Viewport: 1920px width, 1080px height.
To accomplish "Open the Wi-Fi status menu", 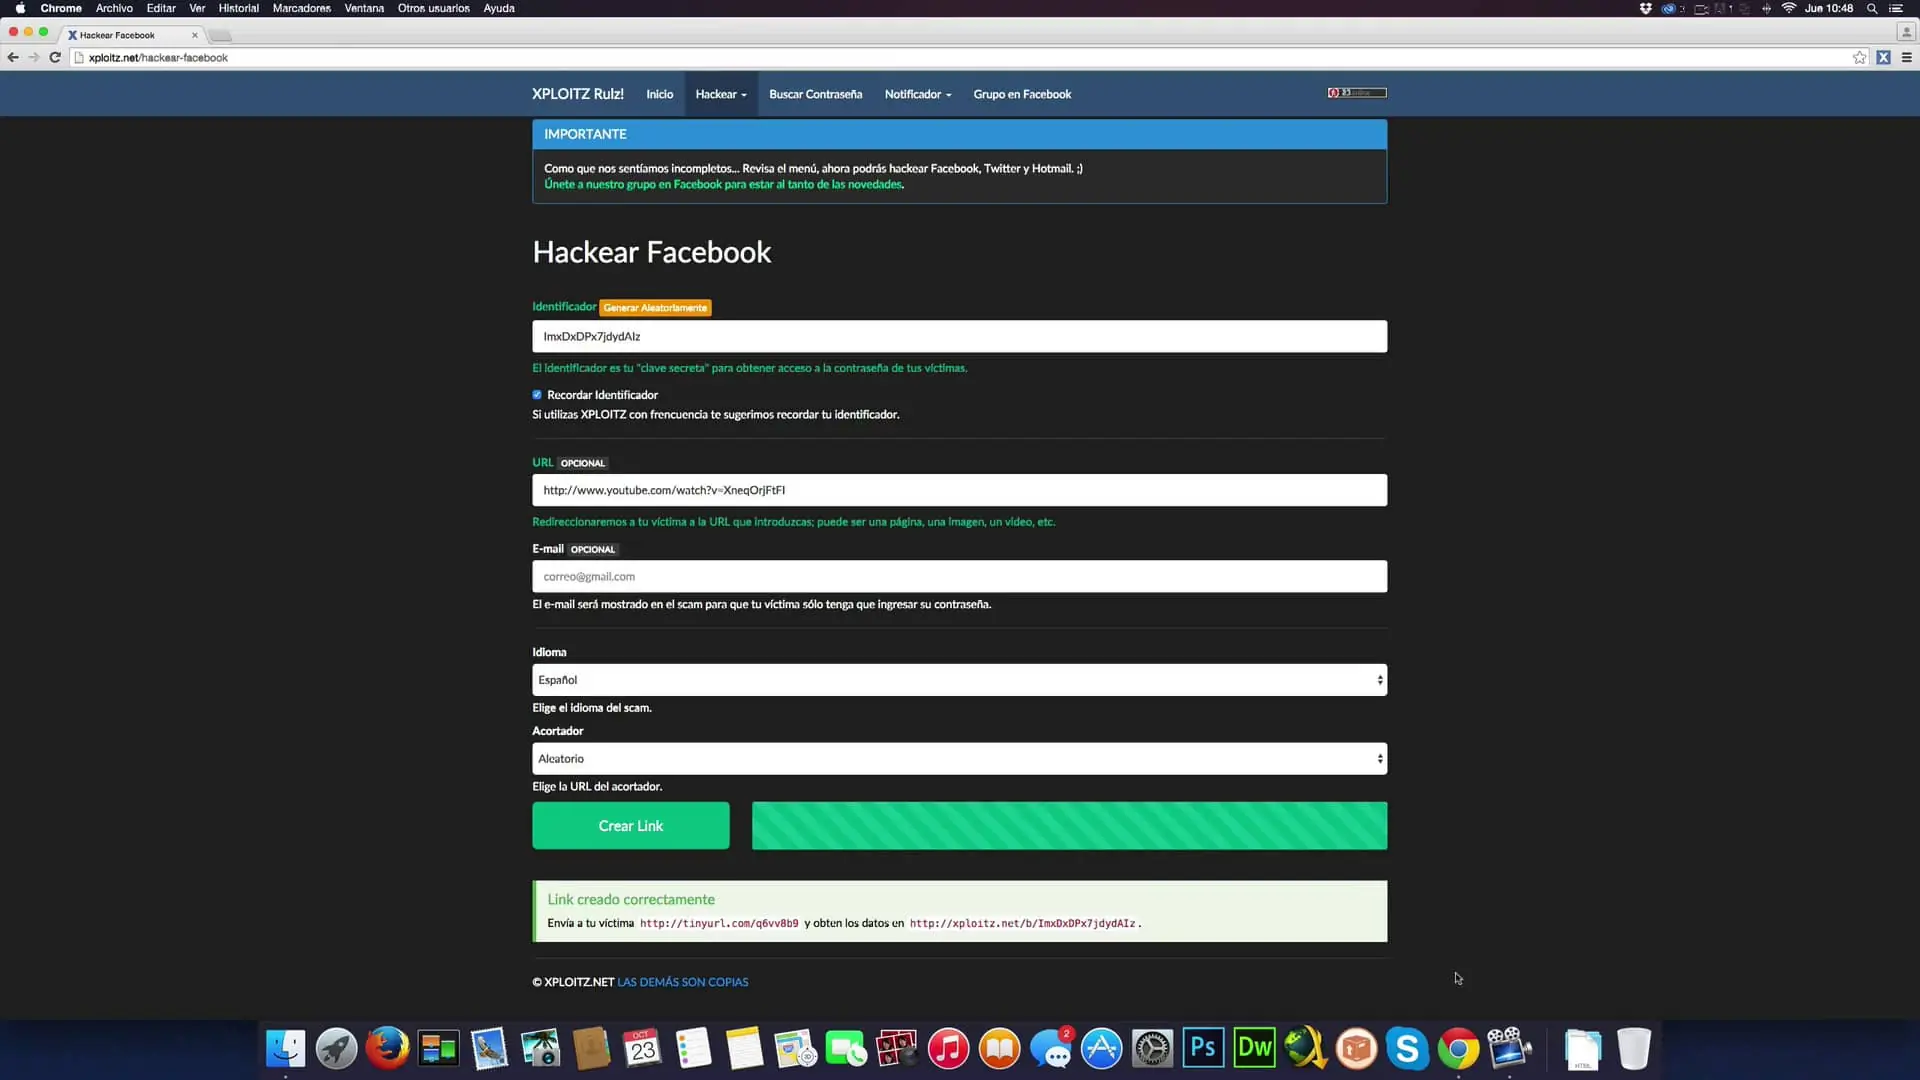I will pyautogui.click(x=1789, y=8).
